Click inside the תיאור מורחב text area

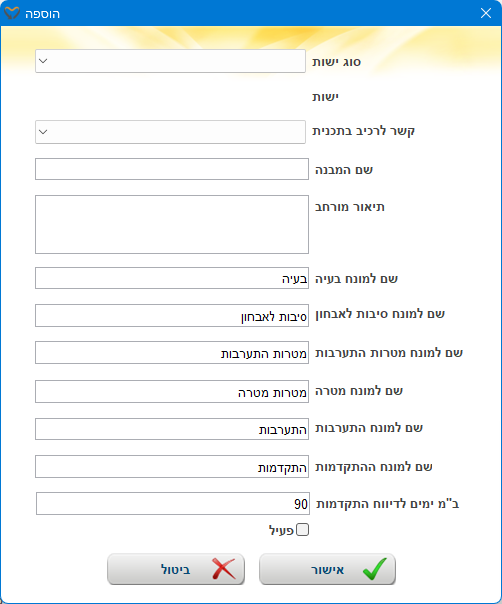[x=172, y=224]
